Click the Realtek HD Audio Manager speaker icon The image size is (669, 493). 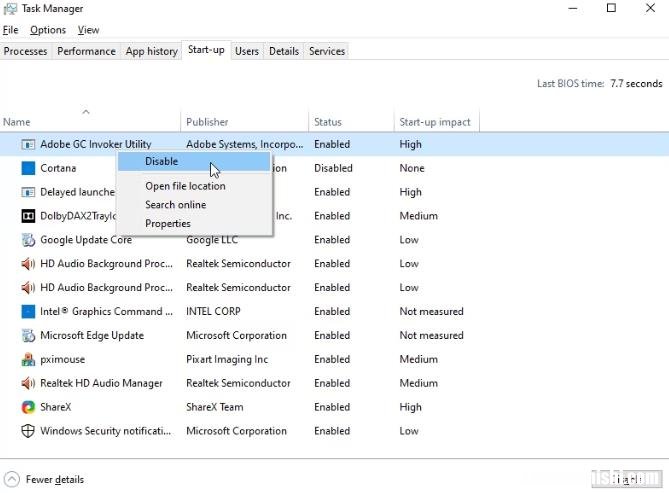(x=28, y=383)
